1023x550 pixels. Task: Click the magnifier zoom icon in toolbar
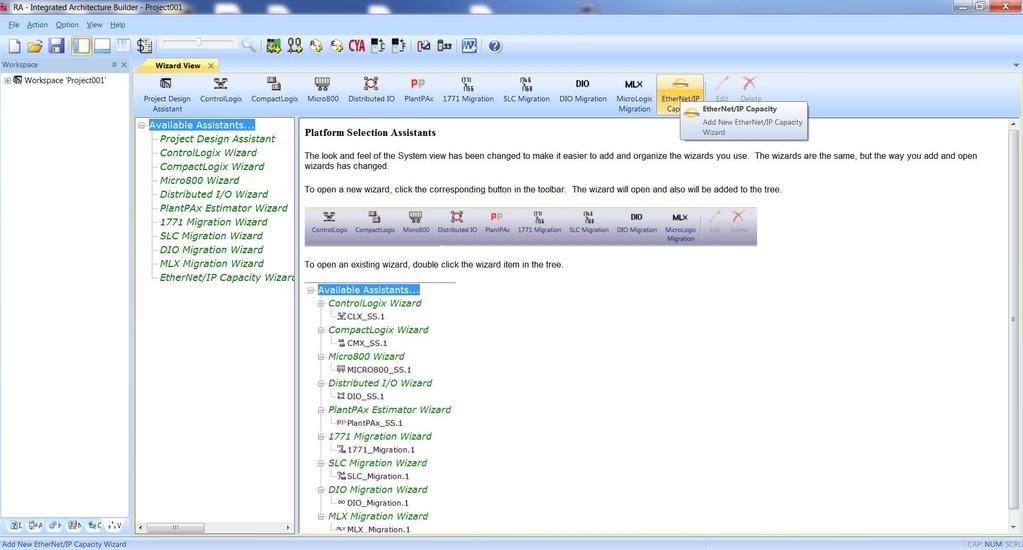249,45
